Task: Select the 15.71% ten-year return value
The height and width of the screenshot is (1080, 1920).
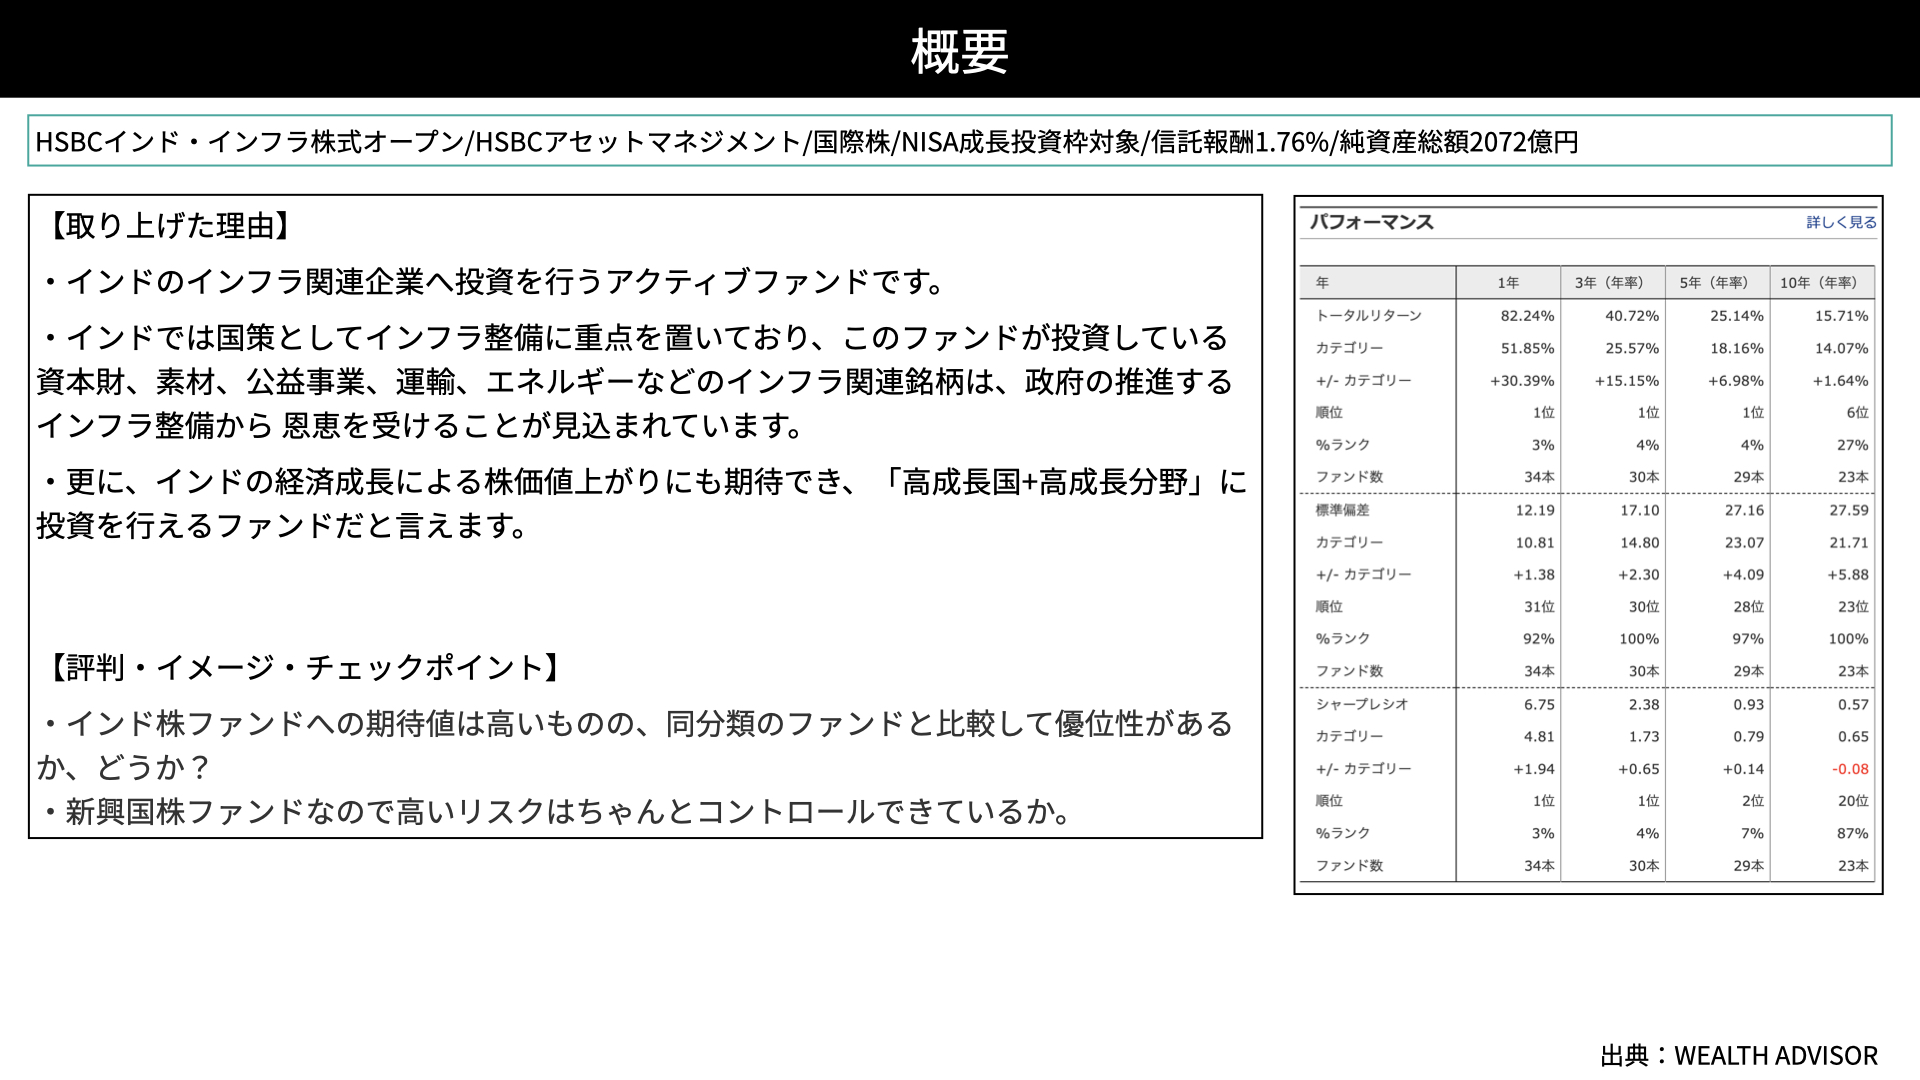Action: point(1841,316)
